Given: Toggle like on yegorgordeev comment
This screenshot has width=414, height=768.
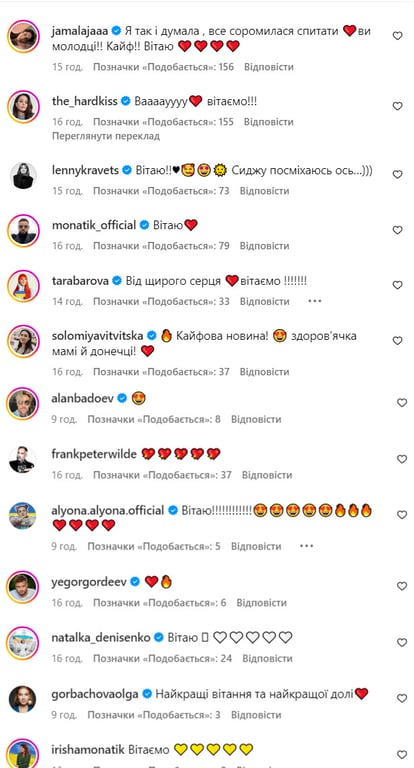Looking at the screenshot, I should [402, 586].
